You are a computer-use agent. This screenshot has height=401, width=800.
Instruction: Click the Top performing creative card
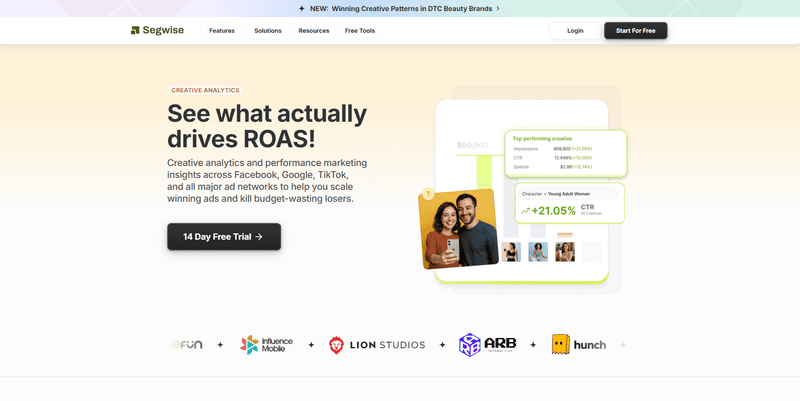566,152
